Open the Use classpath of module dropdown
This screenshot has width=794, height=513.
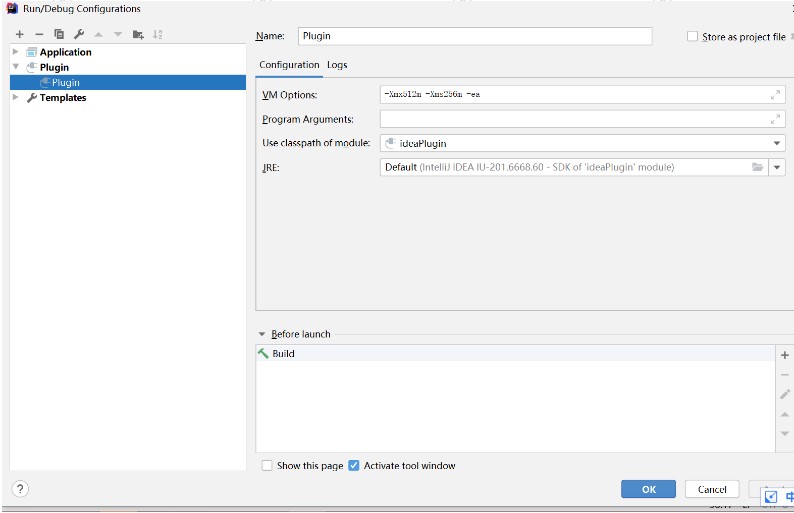[777, 143]
